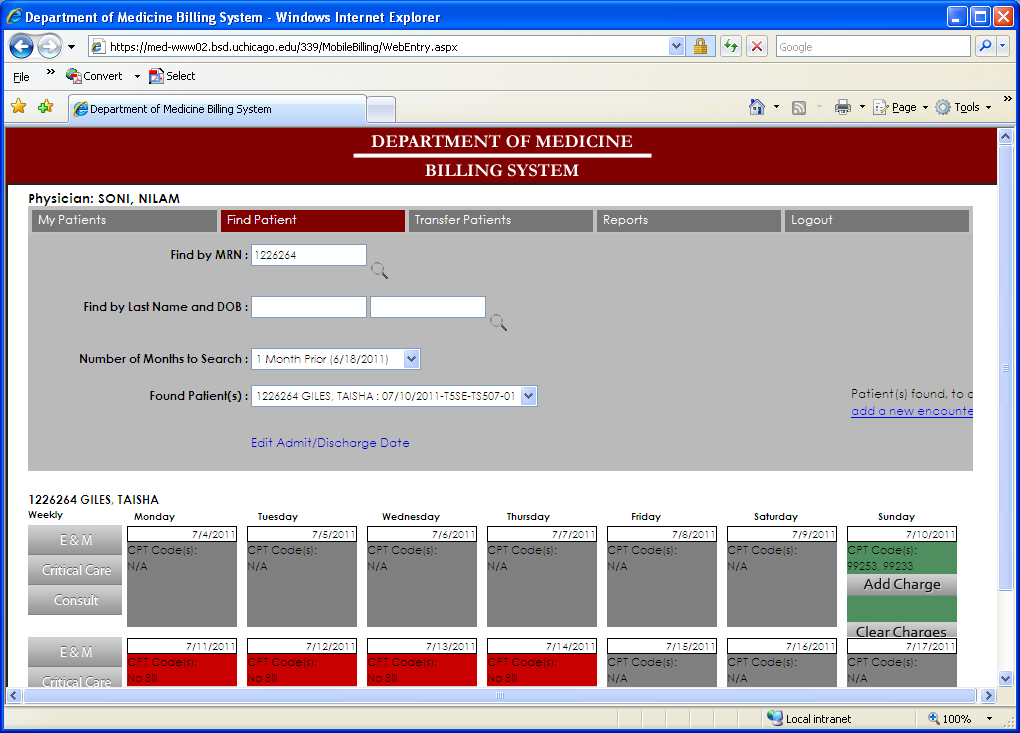The height and width of the screenshot is (733, 1020).
Task: Click the browser Back arrow button
Action: point(22,46)
